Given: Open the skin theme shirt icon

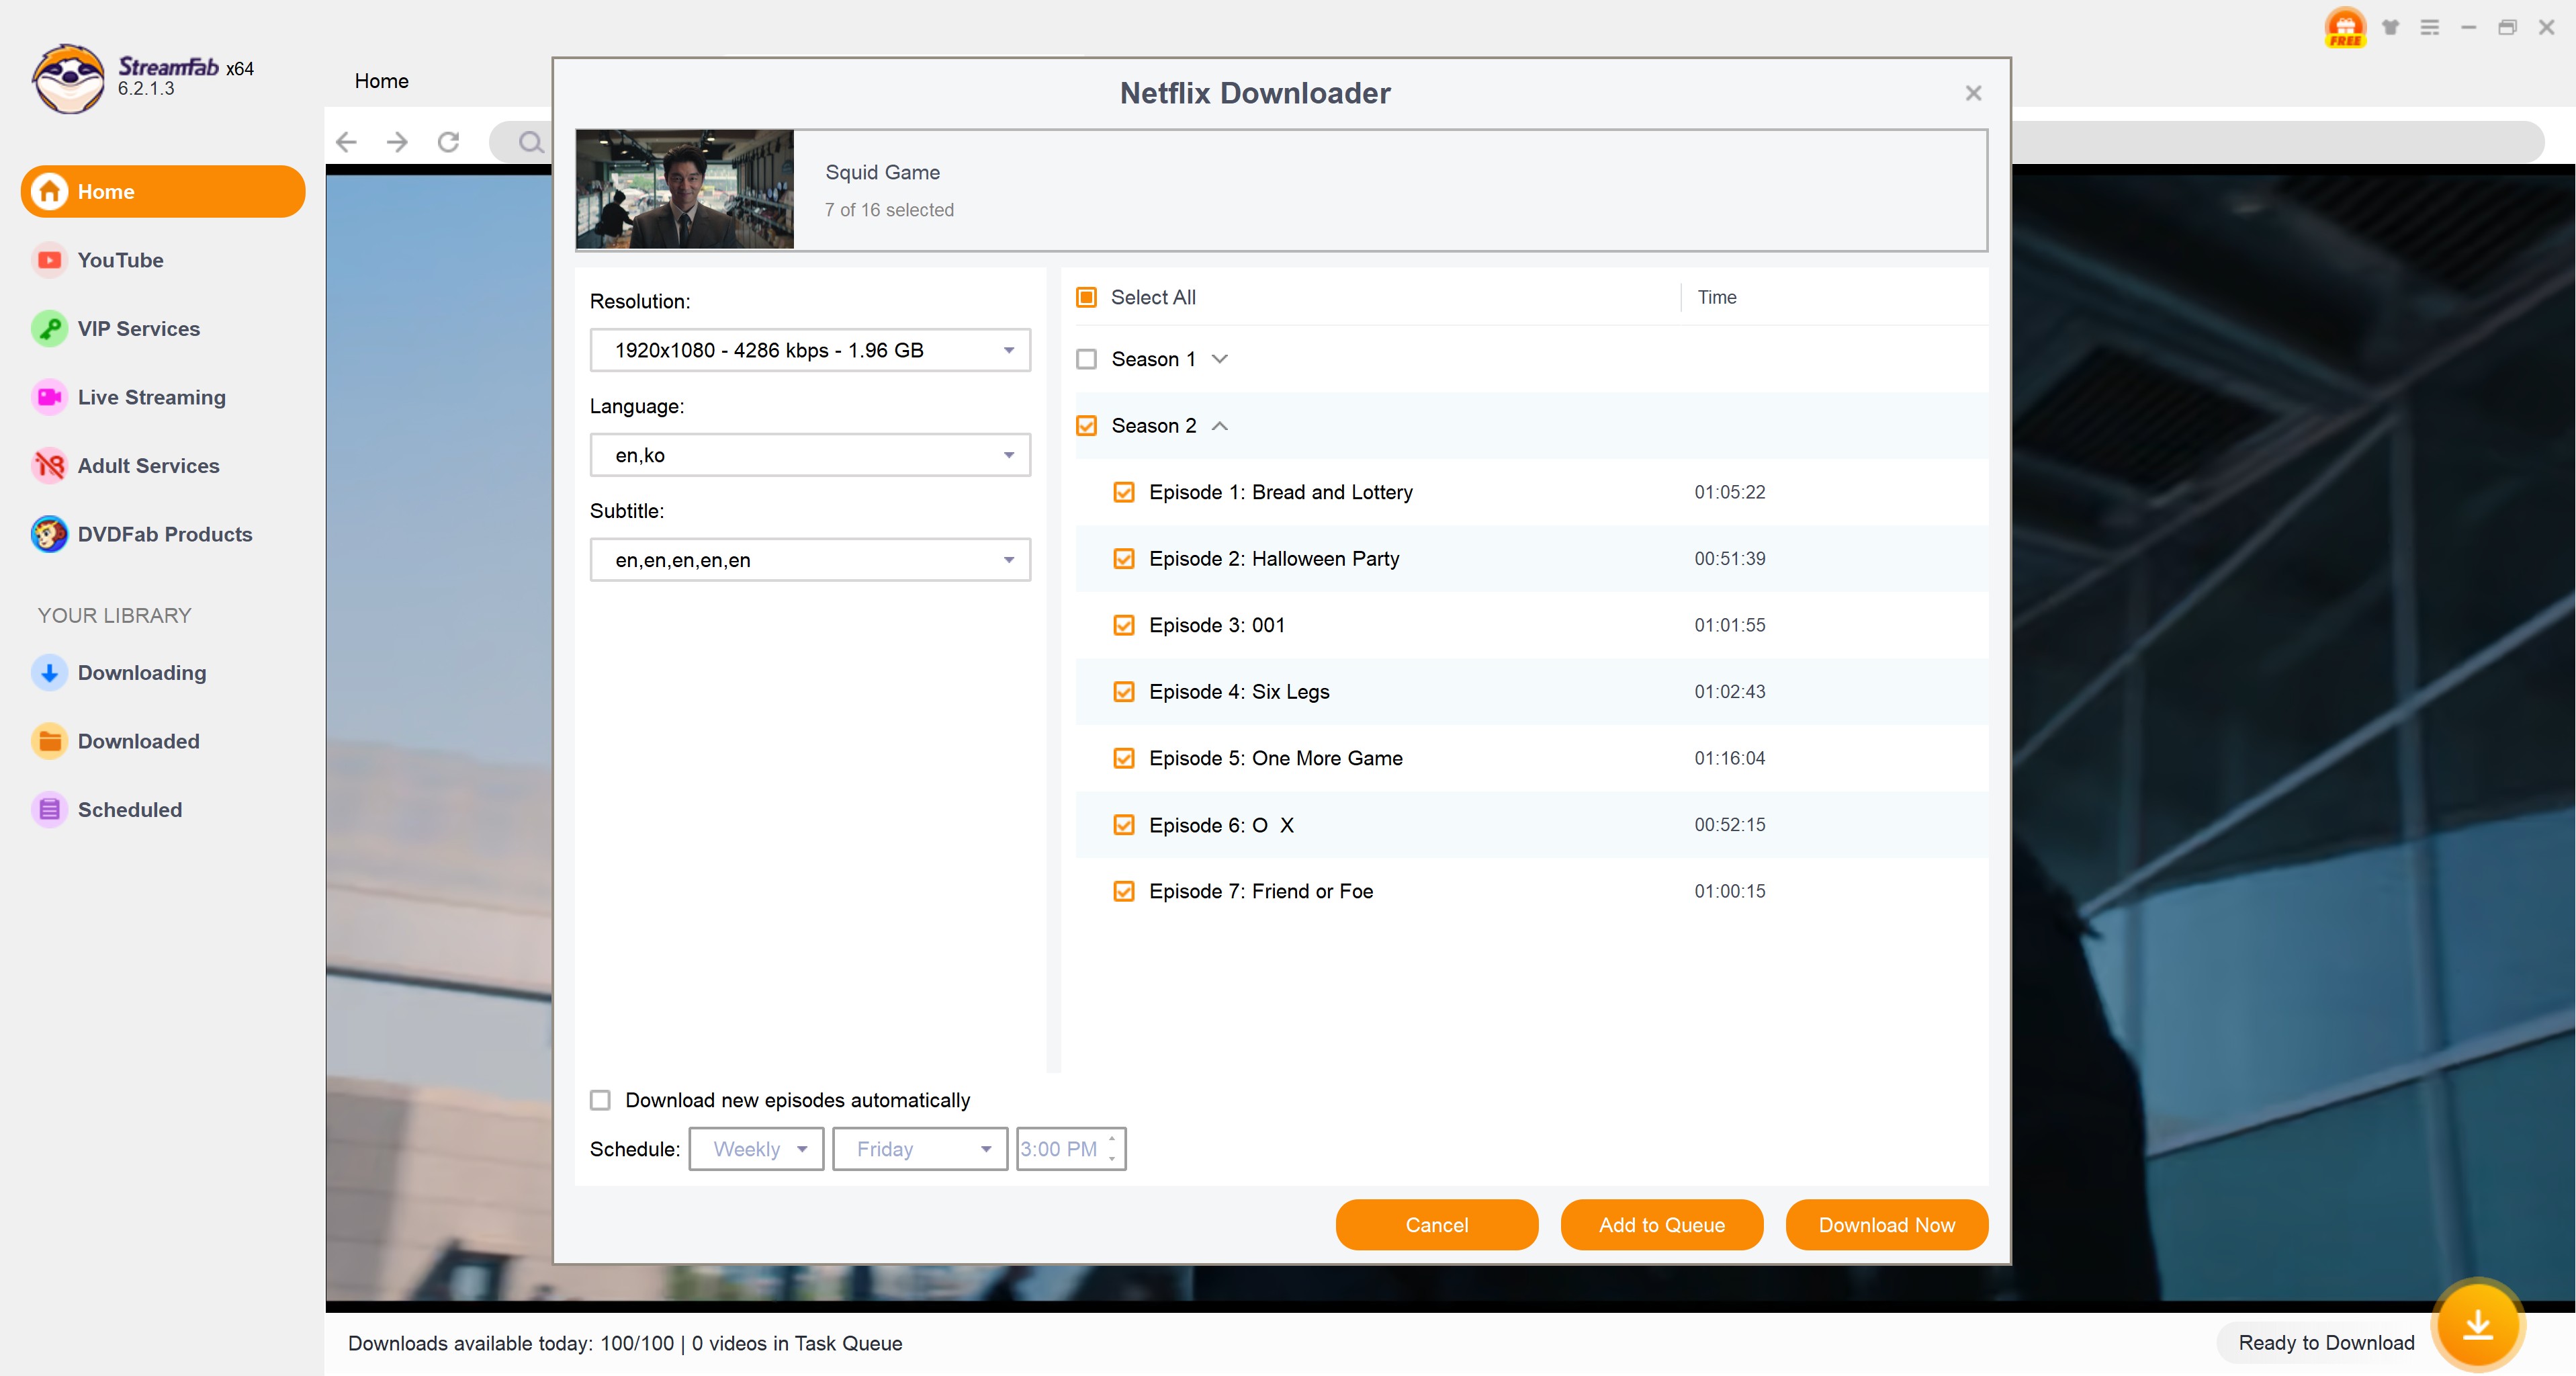Looking at the screenshot, I should point(2390,27).
